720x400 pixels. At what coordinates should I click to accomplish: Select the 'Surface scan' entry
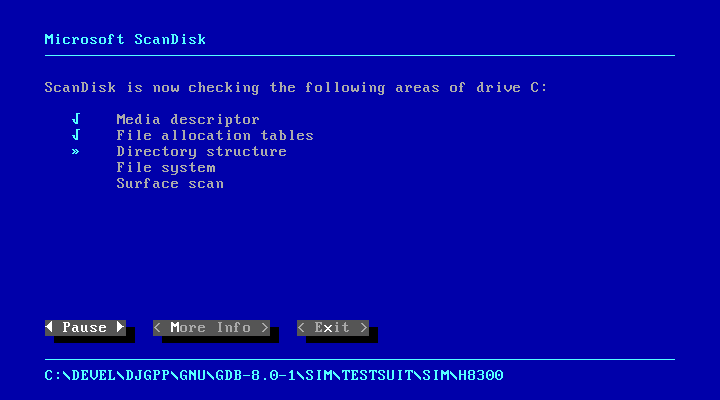[x=170, y=184]
